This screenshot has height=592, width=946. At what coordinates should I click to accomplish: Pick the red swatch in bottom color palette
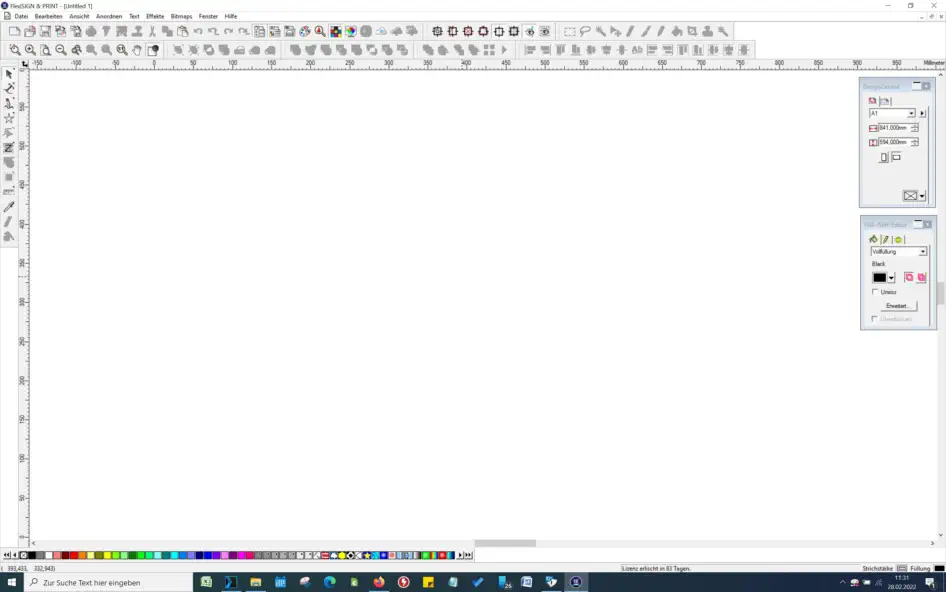[x=74, y=555]
